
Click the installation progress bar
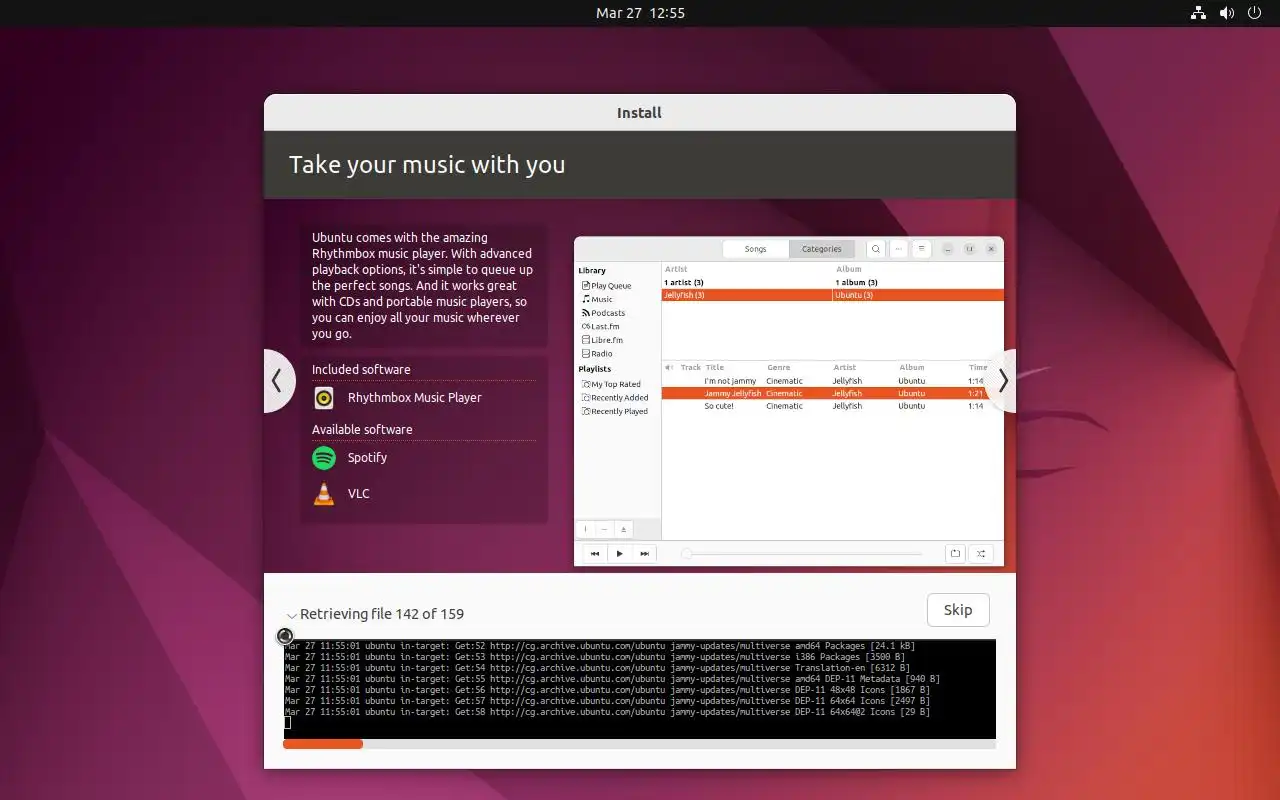[x=640, y=744]
